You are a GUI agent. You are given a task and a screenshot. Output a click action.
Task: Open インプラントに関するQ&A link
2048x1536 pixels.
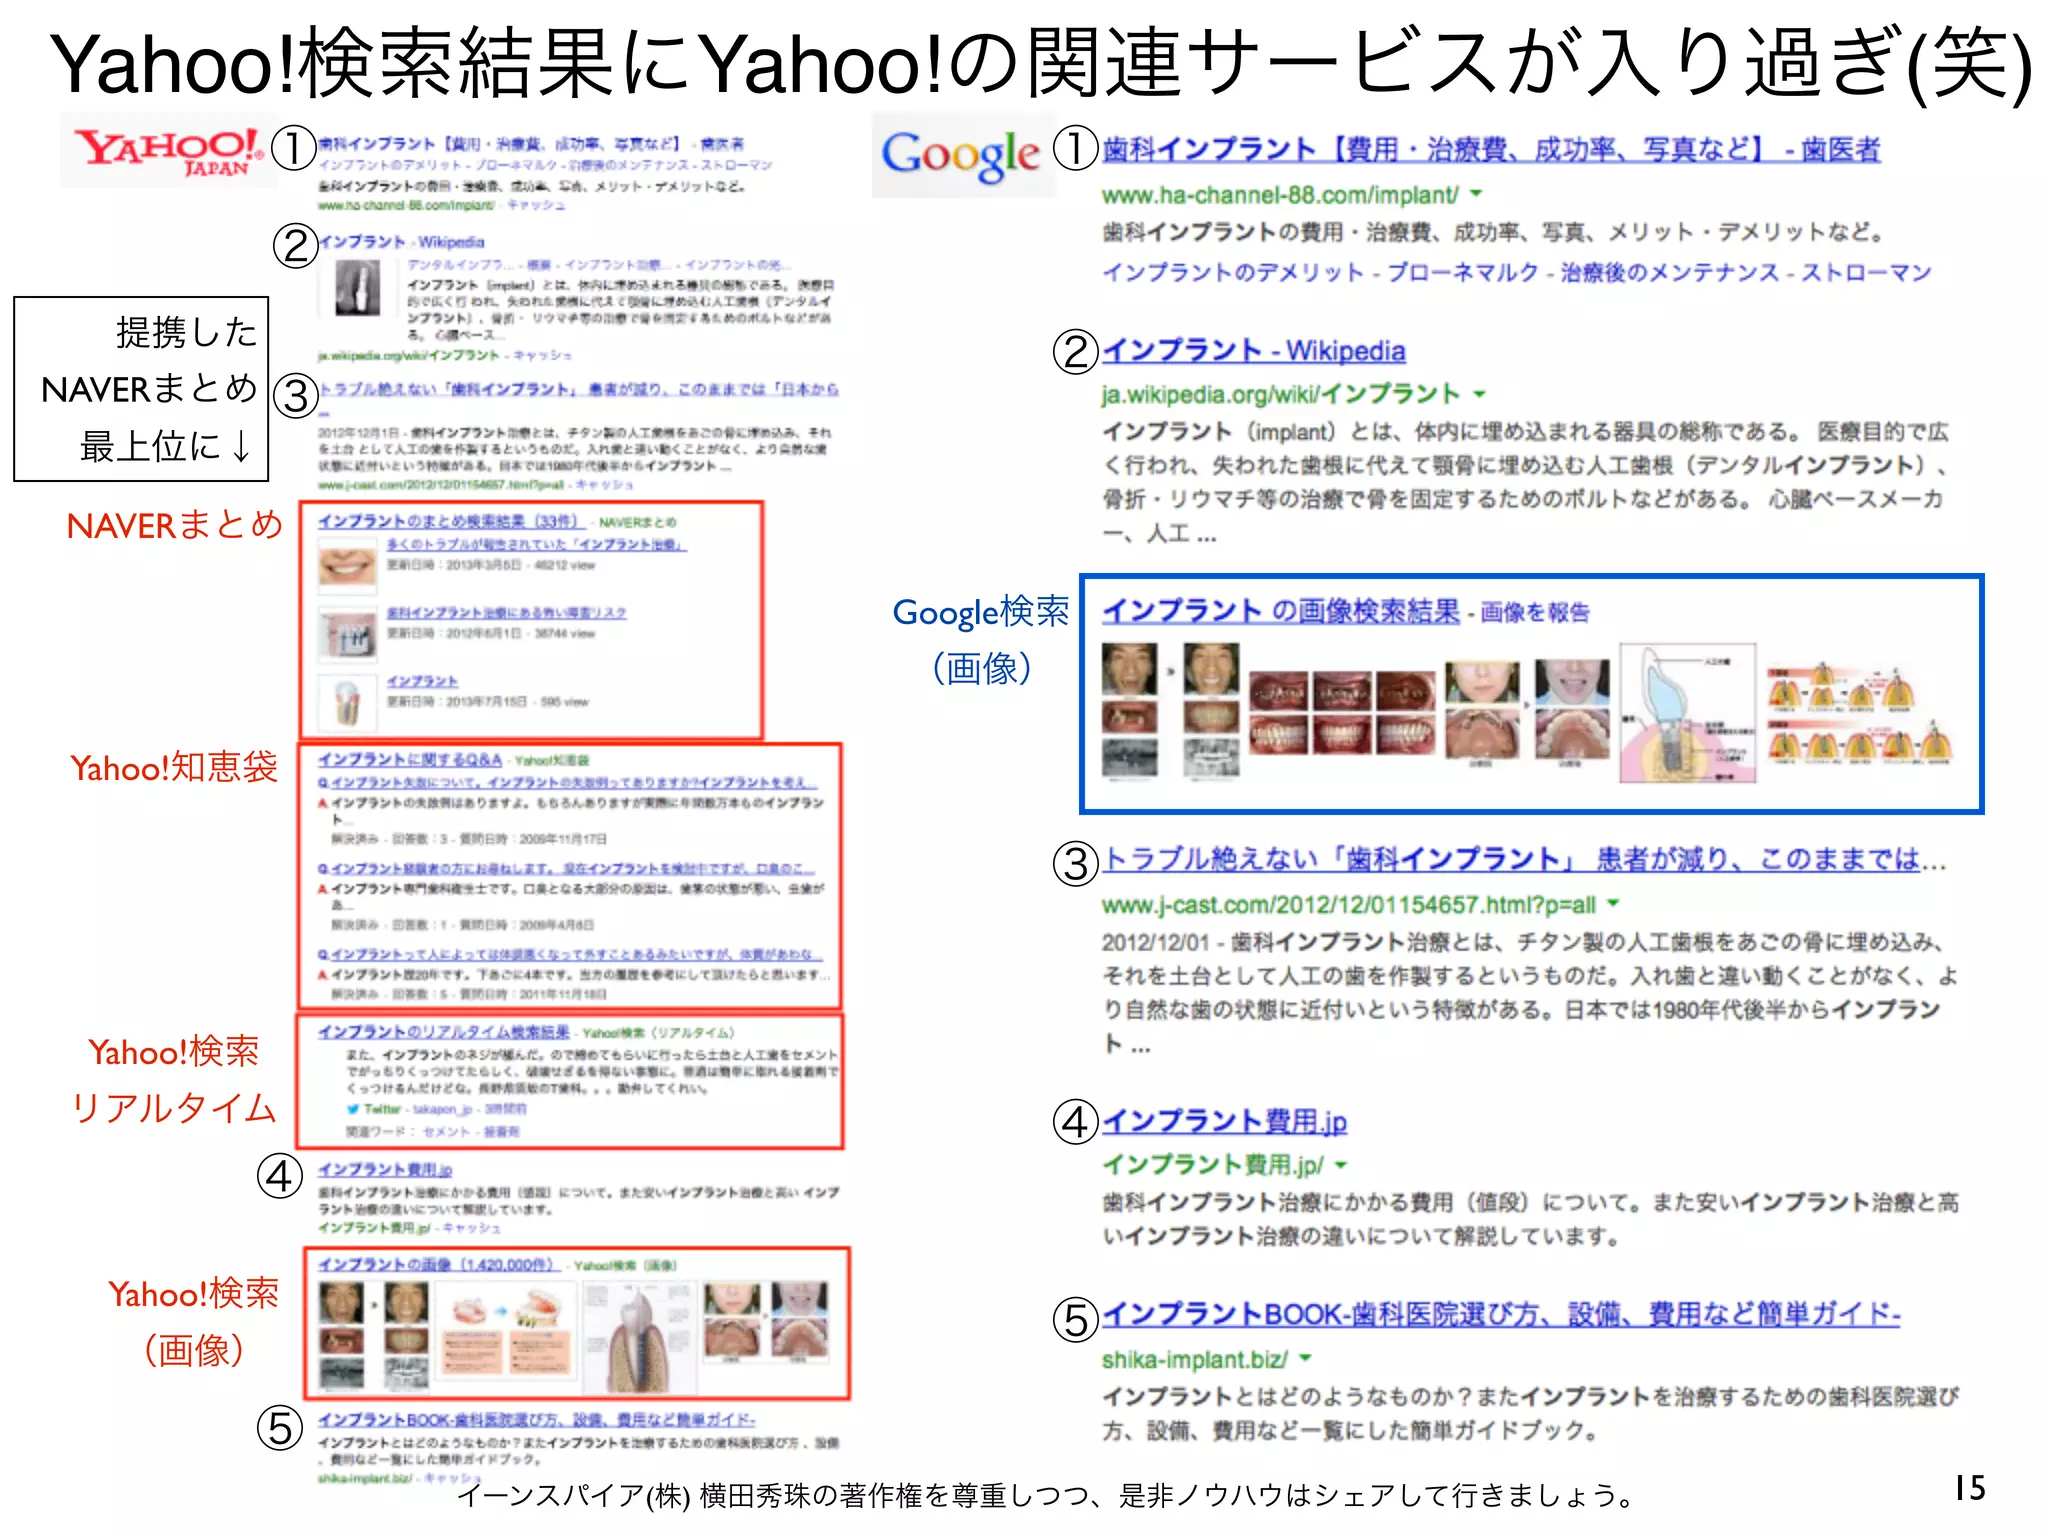(x=410, y=760)
